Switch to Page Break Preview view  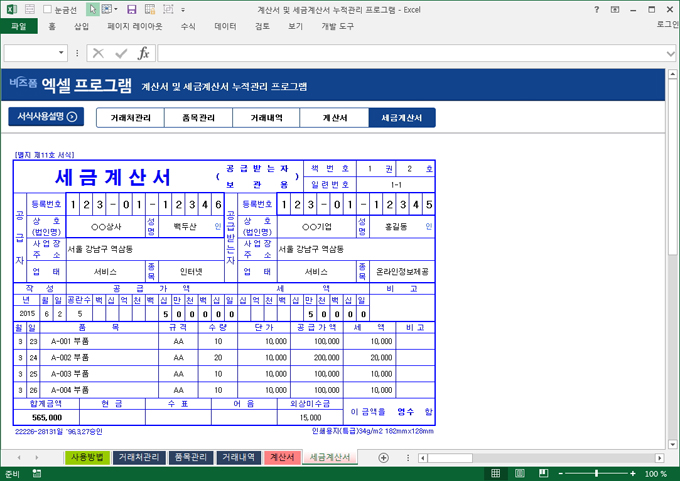(x=546, y=473)
